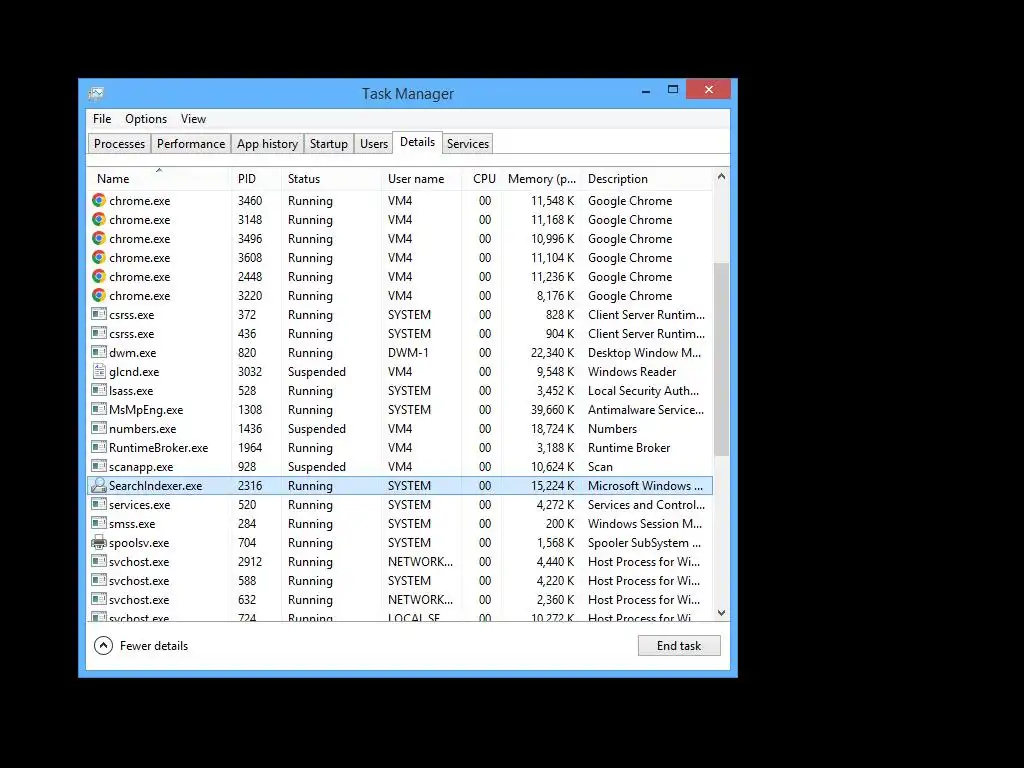Sort by the Description column header
1024x768 pixels.
pyautogui.click(x=647, y=178)
